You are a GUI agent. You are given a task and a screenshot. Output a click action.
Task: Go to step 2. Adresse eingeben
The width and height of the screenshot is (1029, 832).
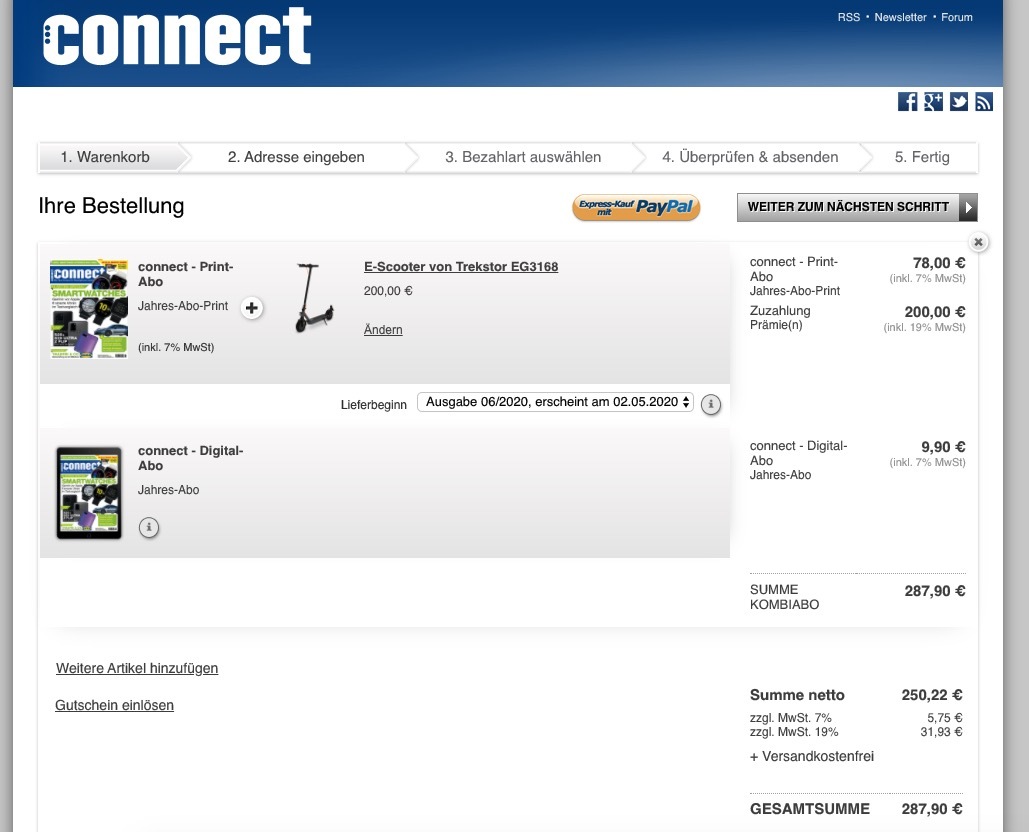tap(296, 157)
